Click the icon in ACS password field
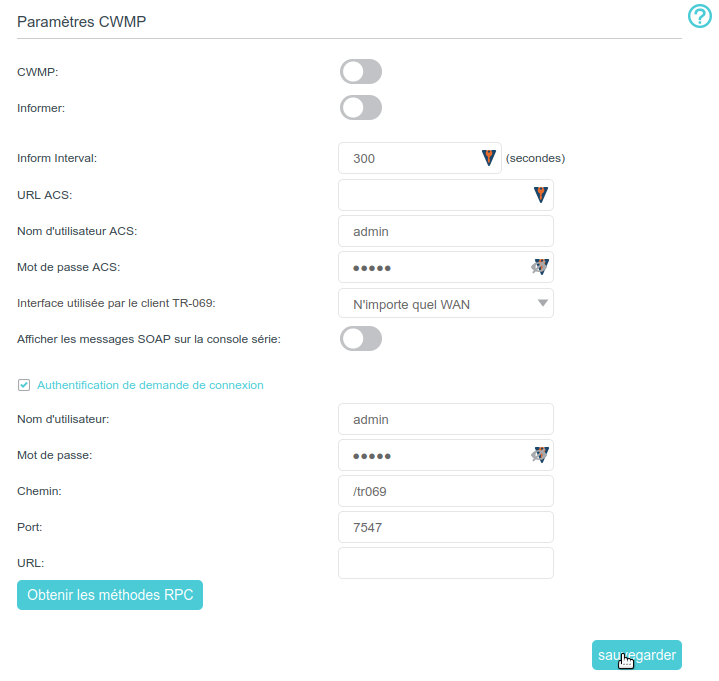Image resolution: width=719 pixels, height=681 pixels. (x=540, y=267)
